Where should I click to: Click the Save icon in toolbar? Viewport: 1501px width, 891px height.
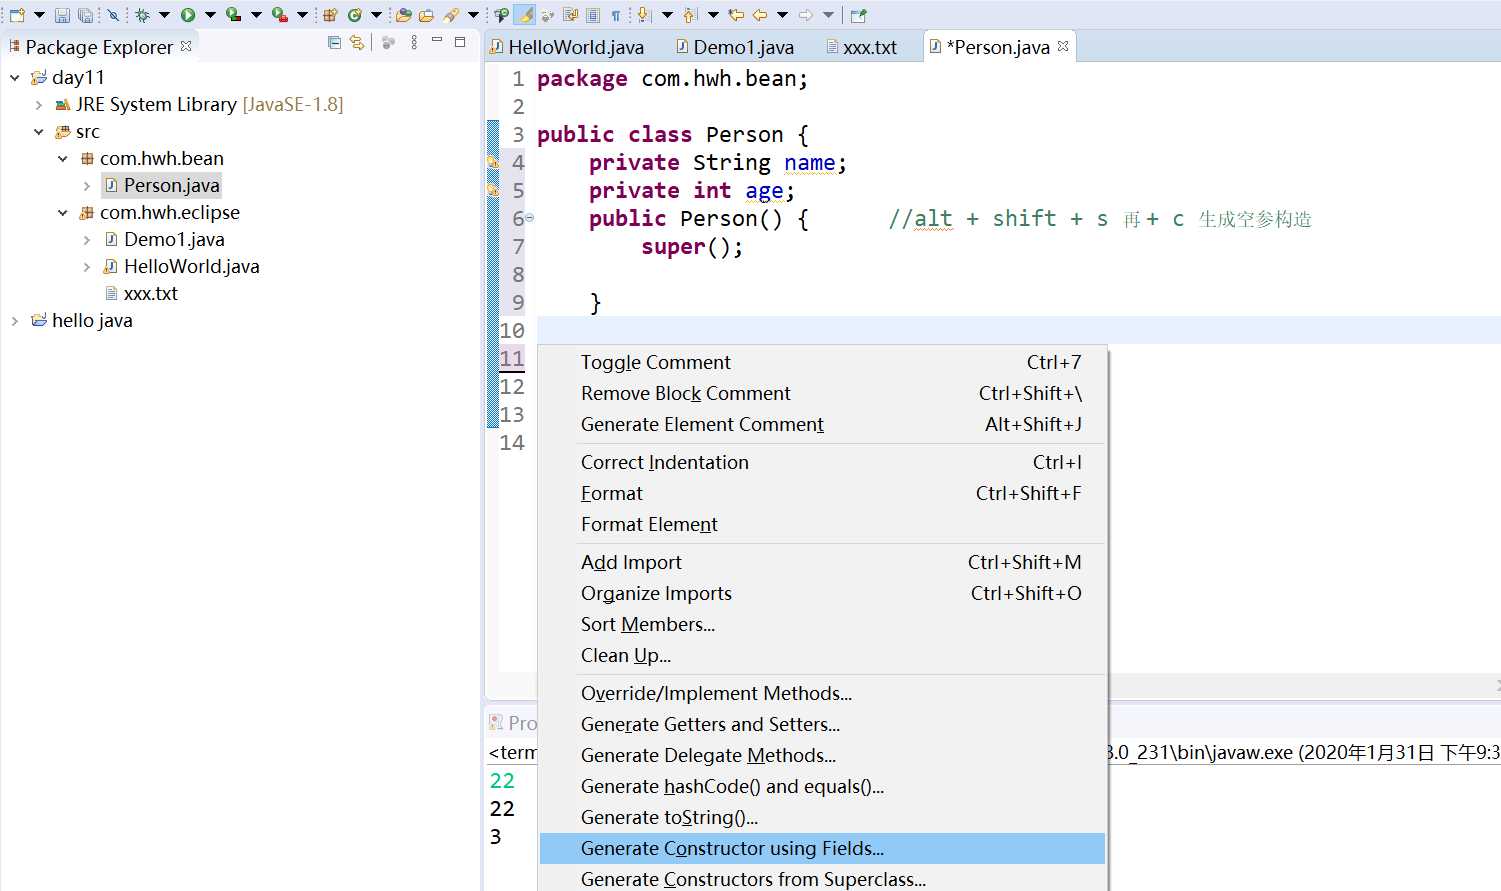pos(62,15)
